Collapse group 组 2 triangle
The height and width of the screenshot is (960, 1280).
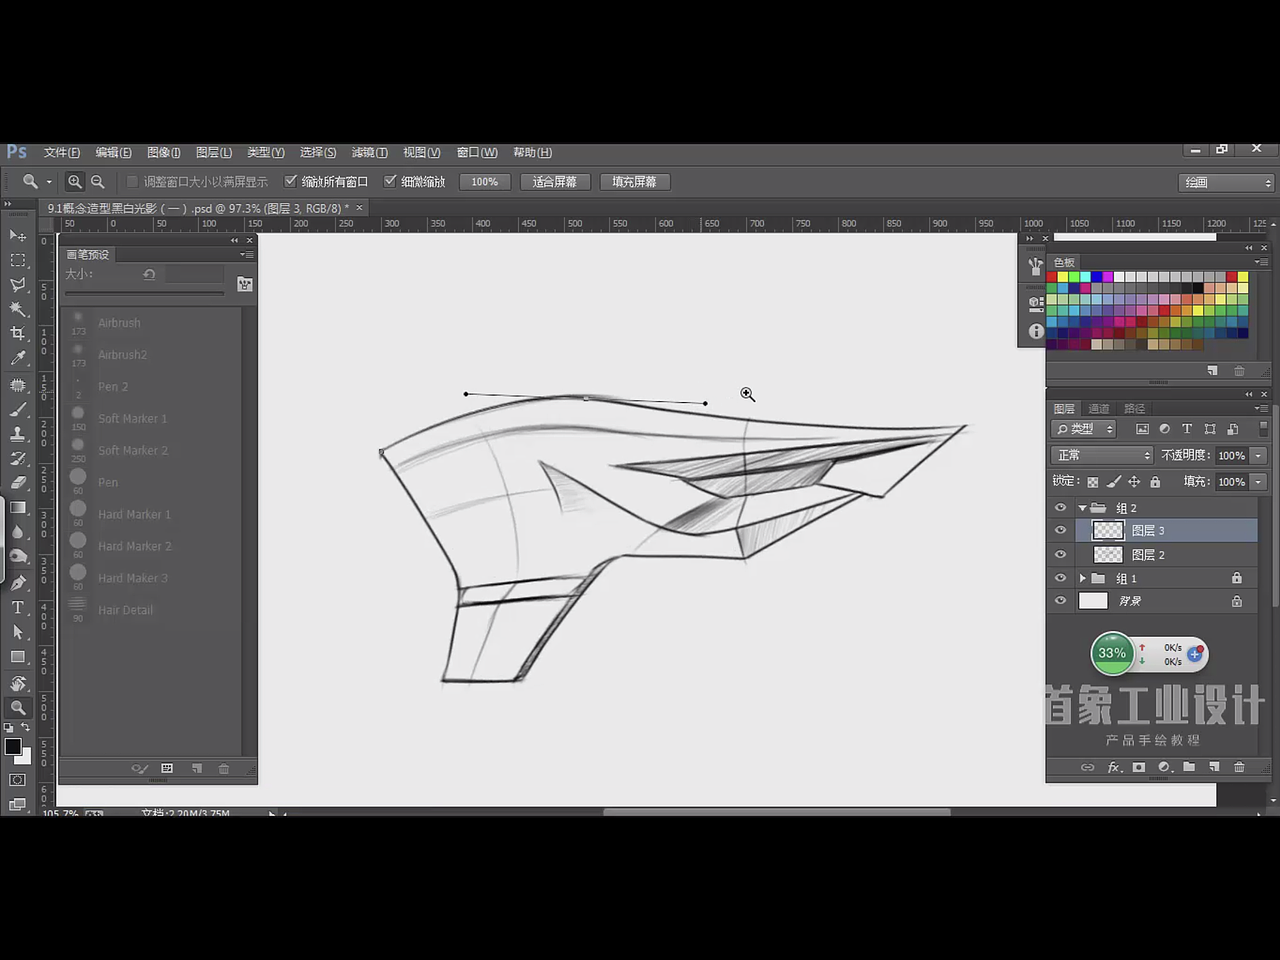pos(1082,508)
